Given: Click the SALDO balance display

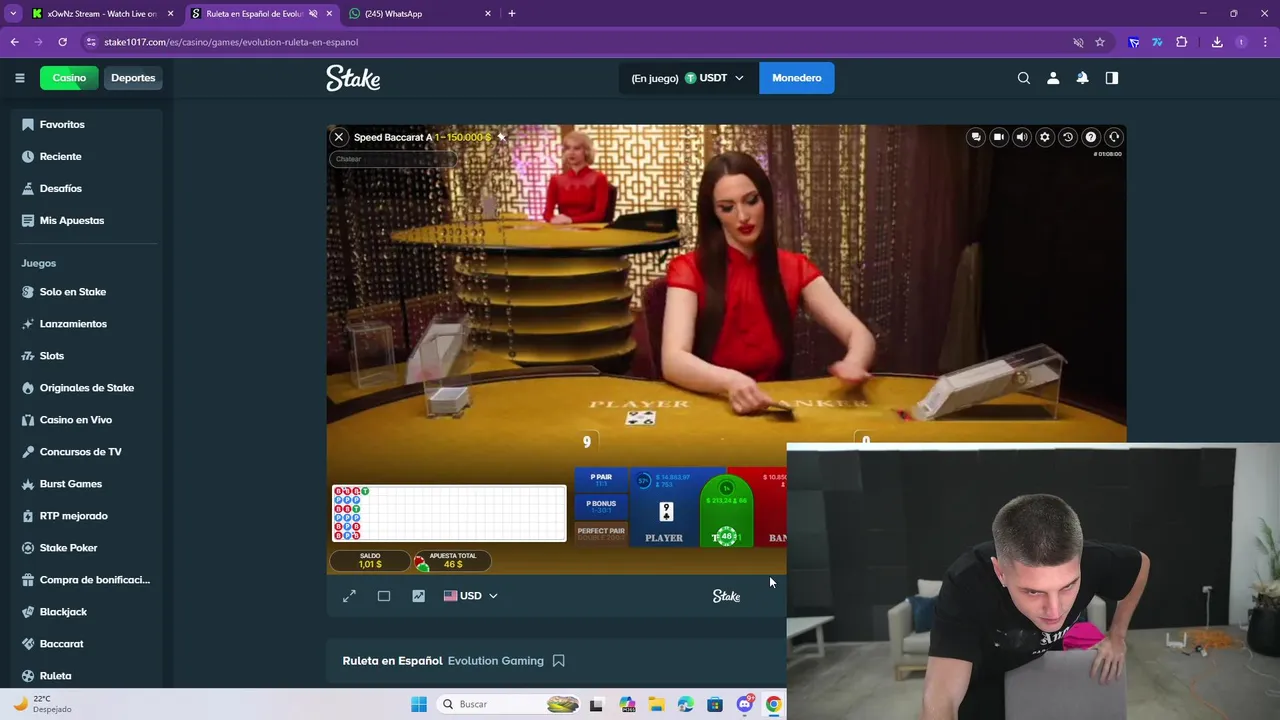Looking at the screenshot, I should (x=370, y=560).
